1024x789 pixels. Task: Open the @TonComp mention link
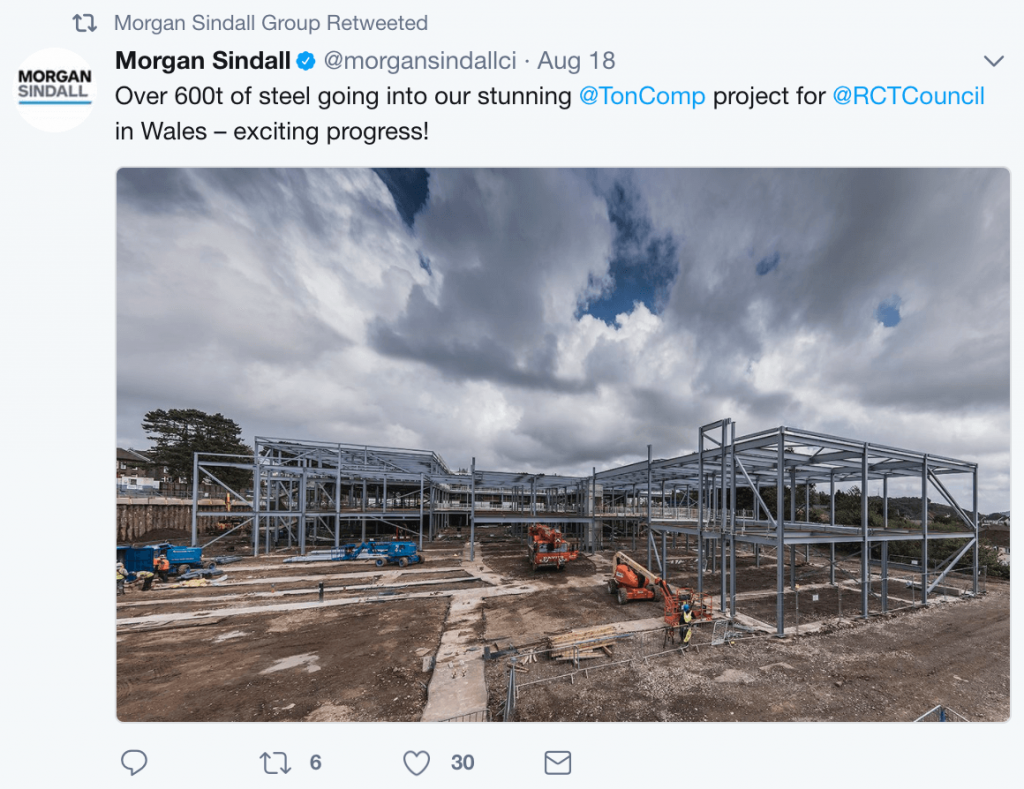tap(642, 96)
